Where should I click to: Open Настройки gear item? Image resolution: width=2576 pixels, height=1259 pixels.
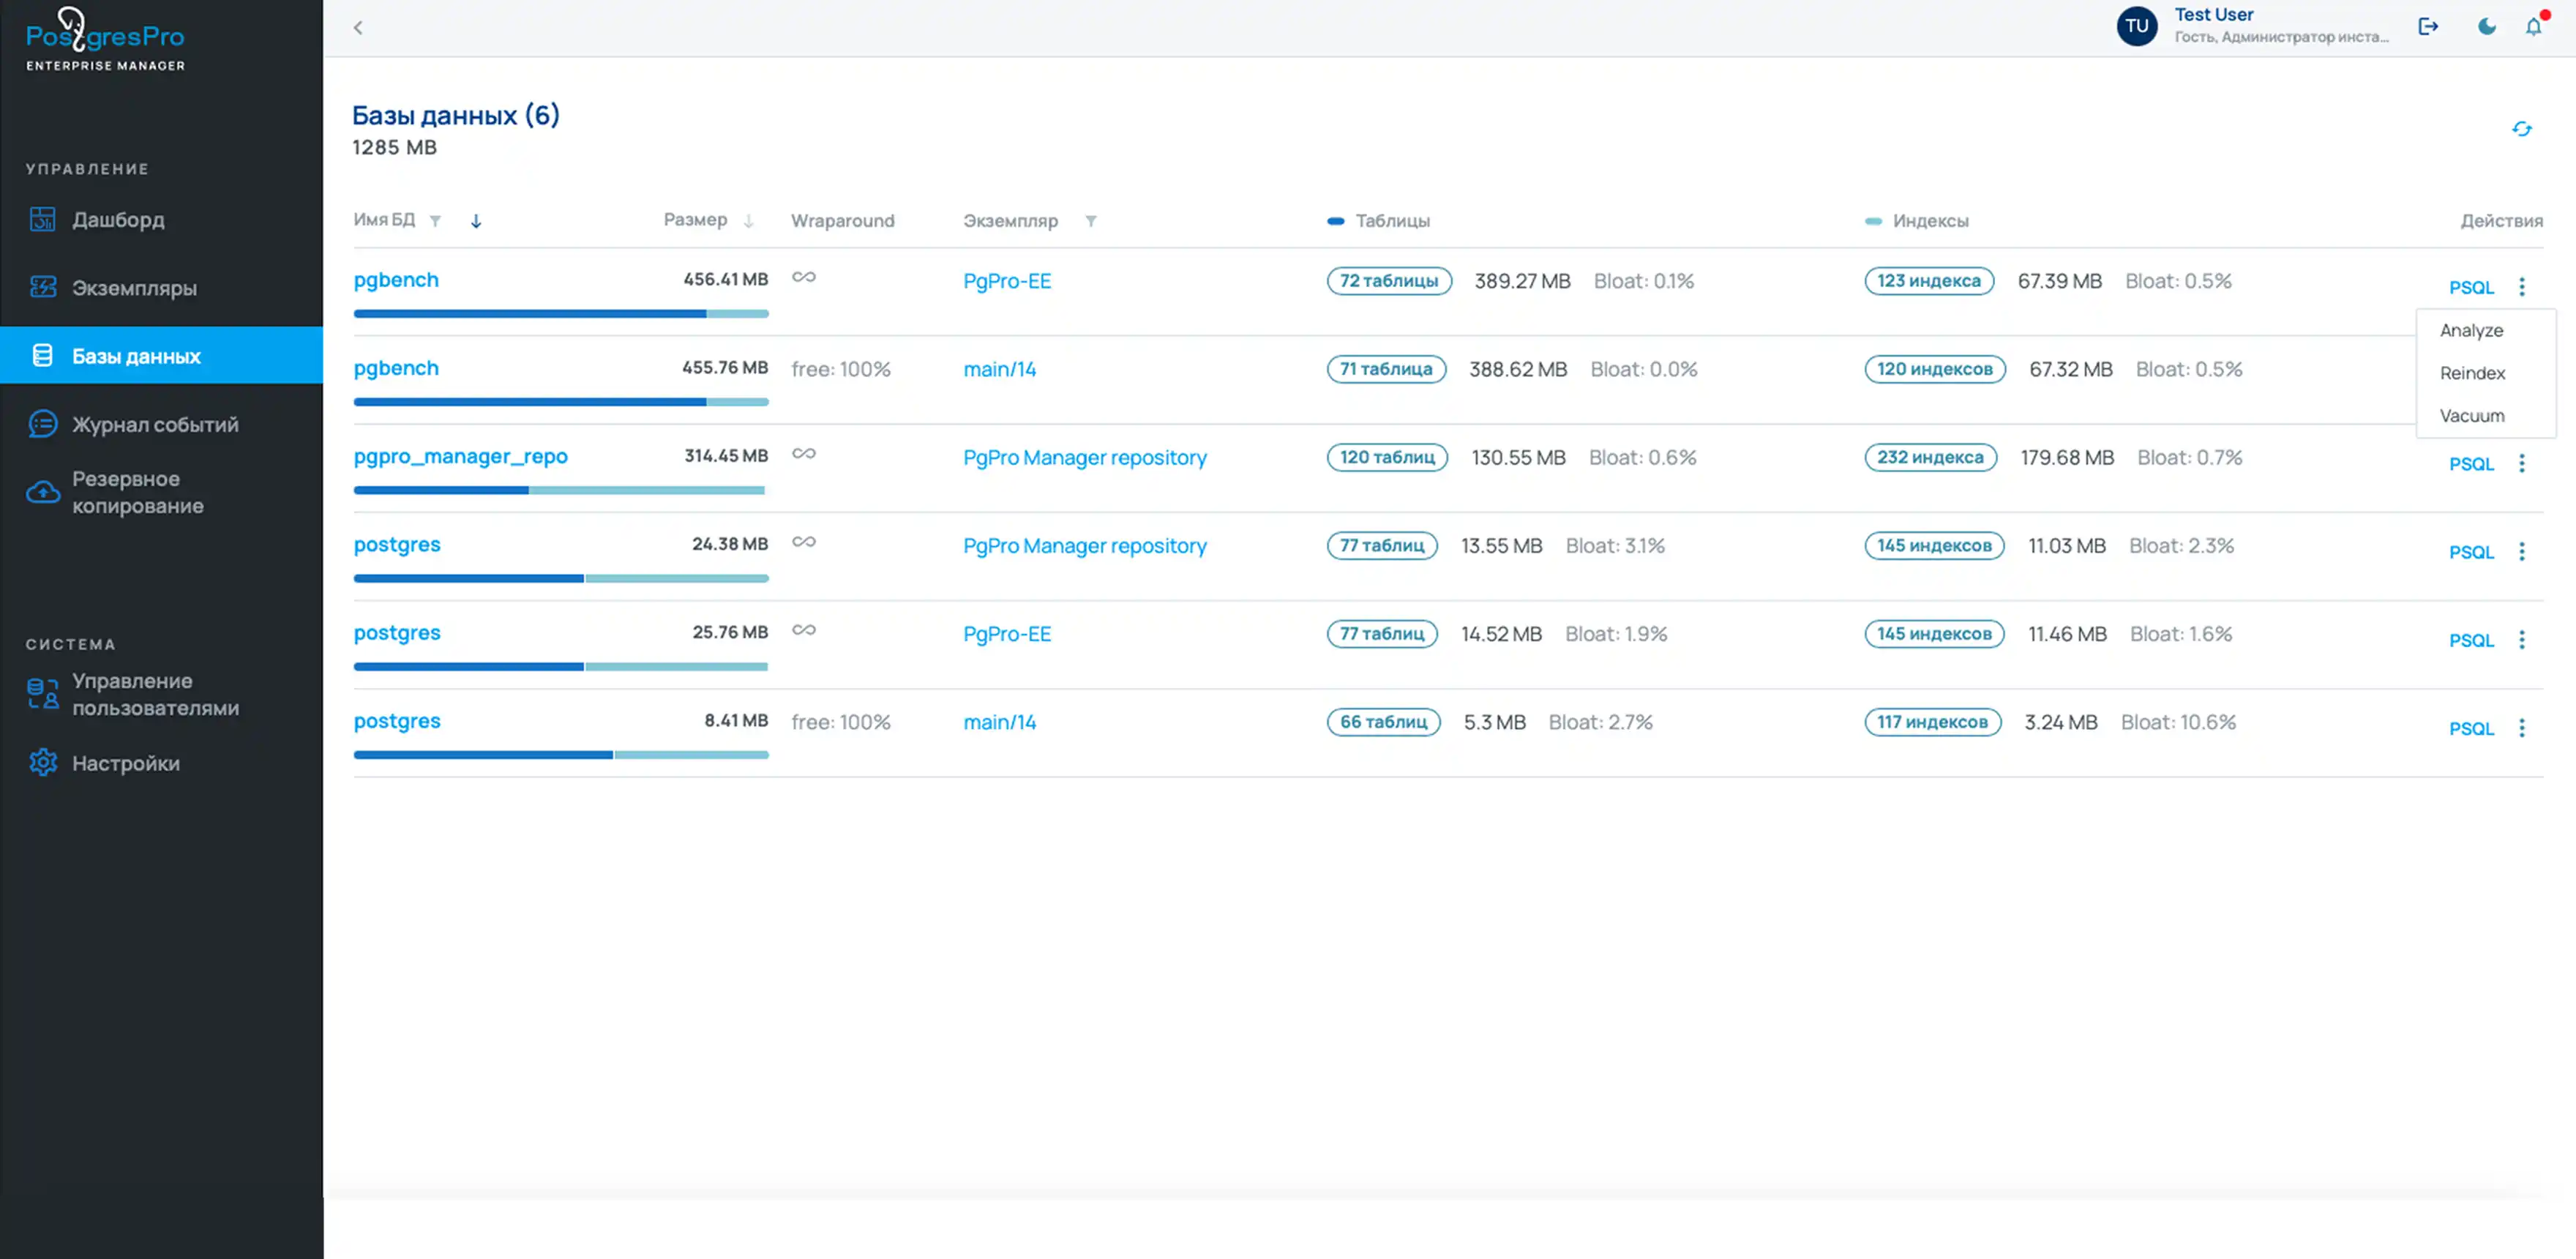(x=125, y=763)
